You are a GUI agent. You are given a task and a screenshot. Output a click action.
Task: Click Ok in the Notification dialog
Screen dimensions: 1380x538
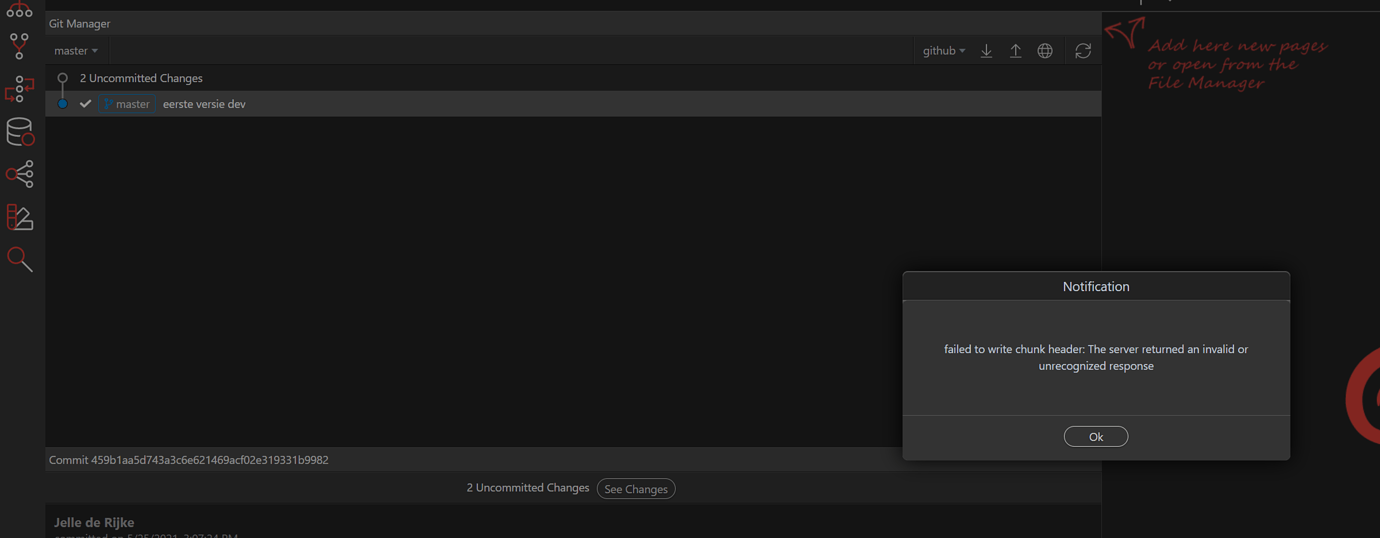coord(1096,437)
